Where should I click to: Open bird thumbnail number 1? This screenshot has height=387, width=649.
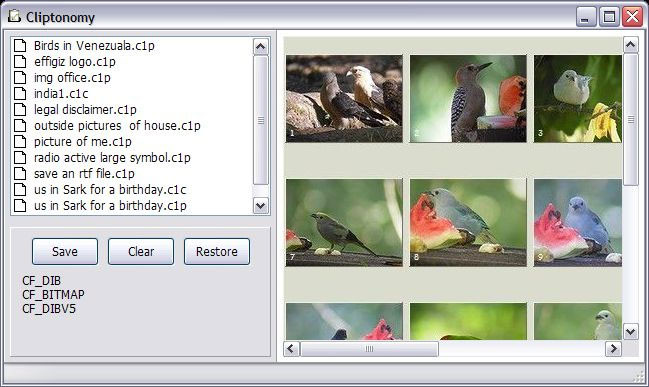[x=344, y=99]
